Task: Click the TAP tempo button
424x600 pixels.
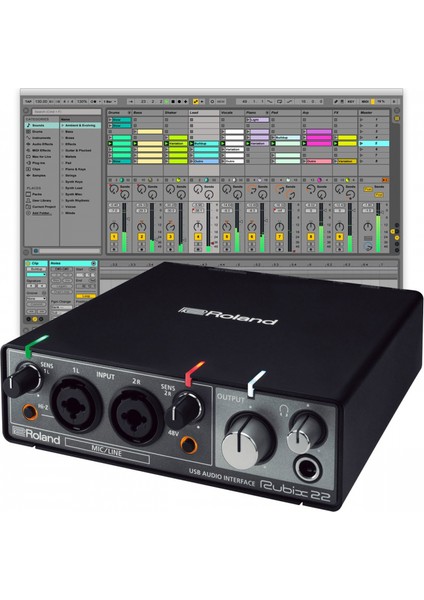Action: 29,102
